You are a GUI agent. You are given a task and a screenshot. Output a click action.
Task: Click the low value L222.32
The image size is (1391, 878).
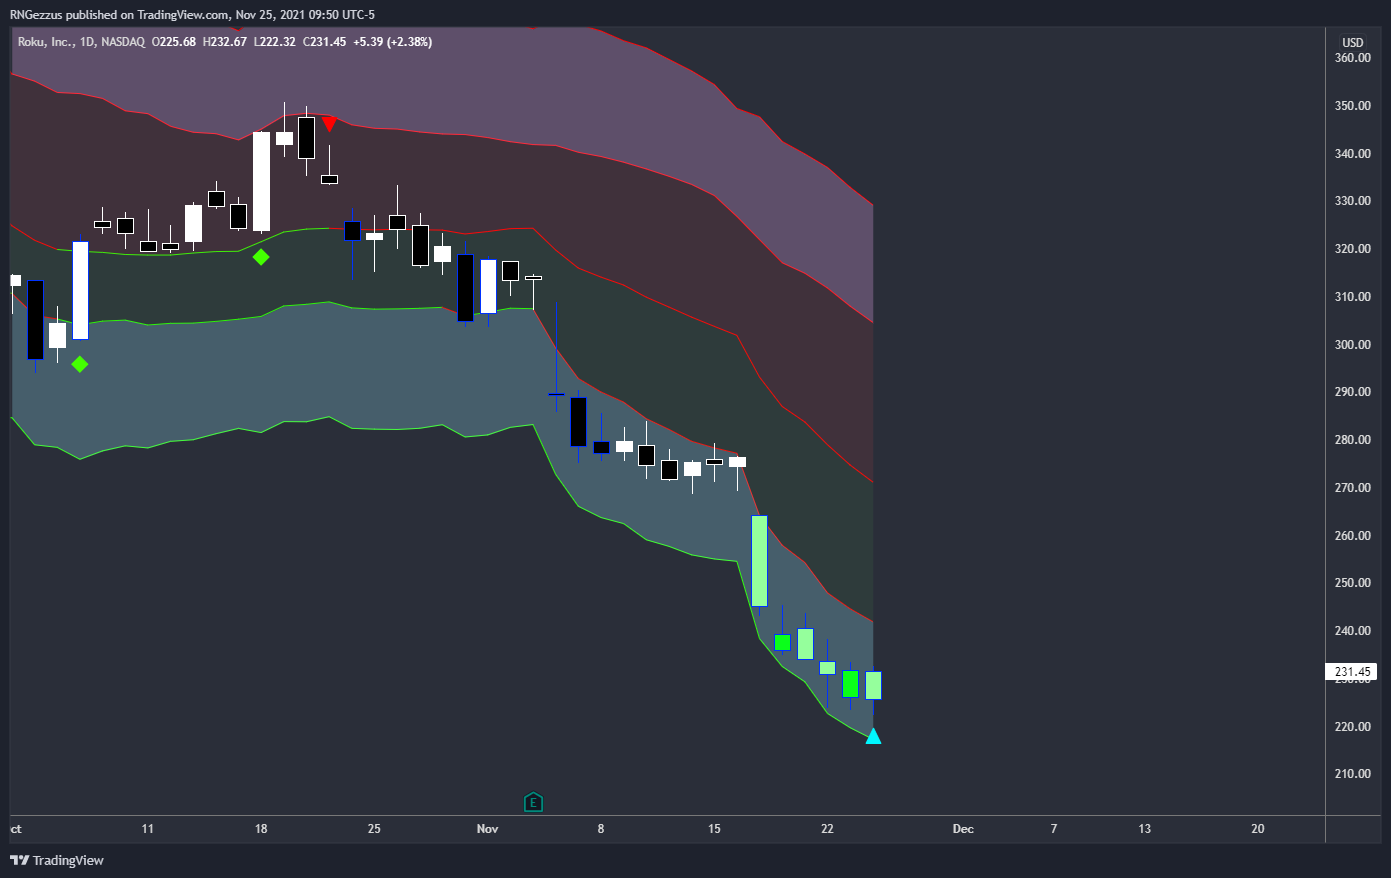click(274, 42)
